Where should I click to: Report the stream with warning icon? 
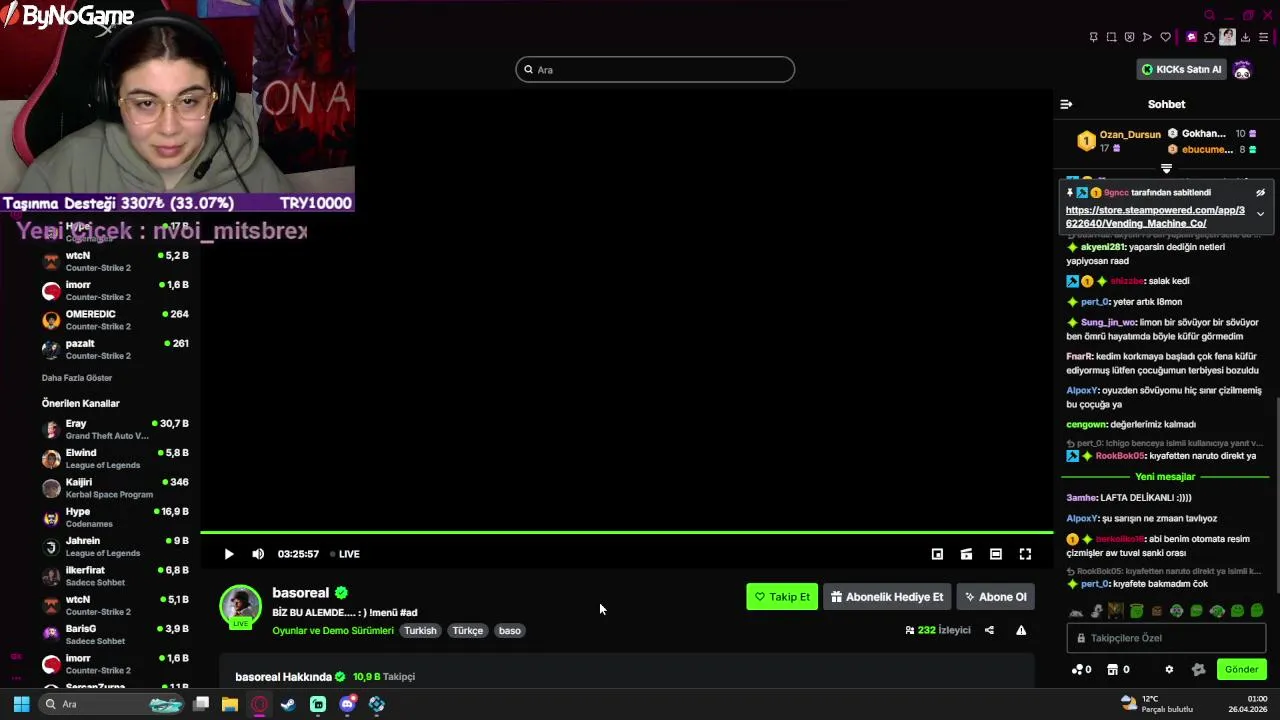point(1021,630)
